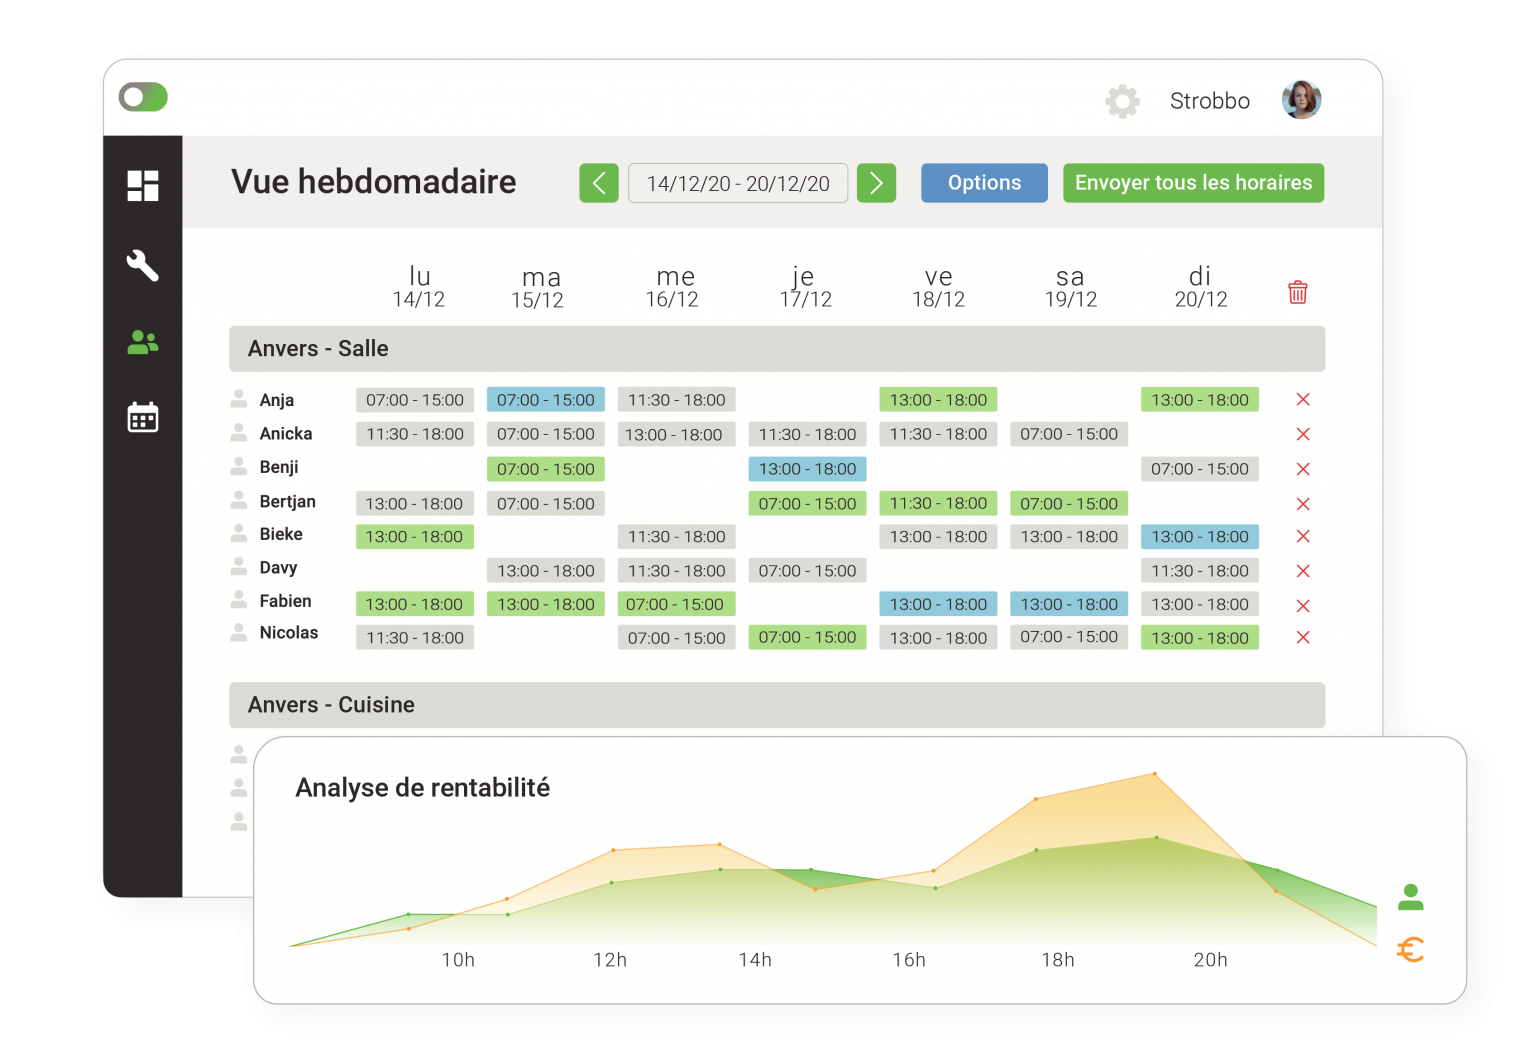Open the dashboard icon in sidebar
Image resolution: width=1536 pixels, height=1046 pixels.
[x=143, y=185]
